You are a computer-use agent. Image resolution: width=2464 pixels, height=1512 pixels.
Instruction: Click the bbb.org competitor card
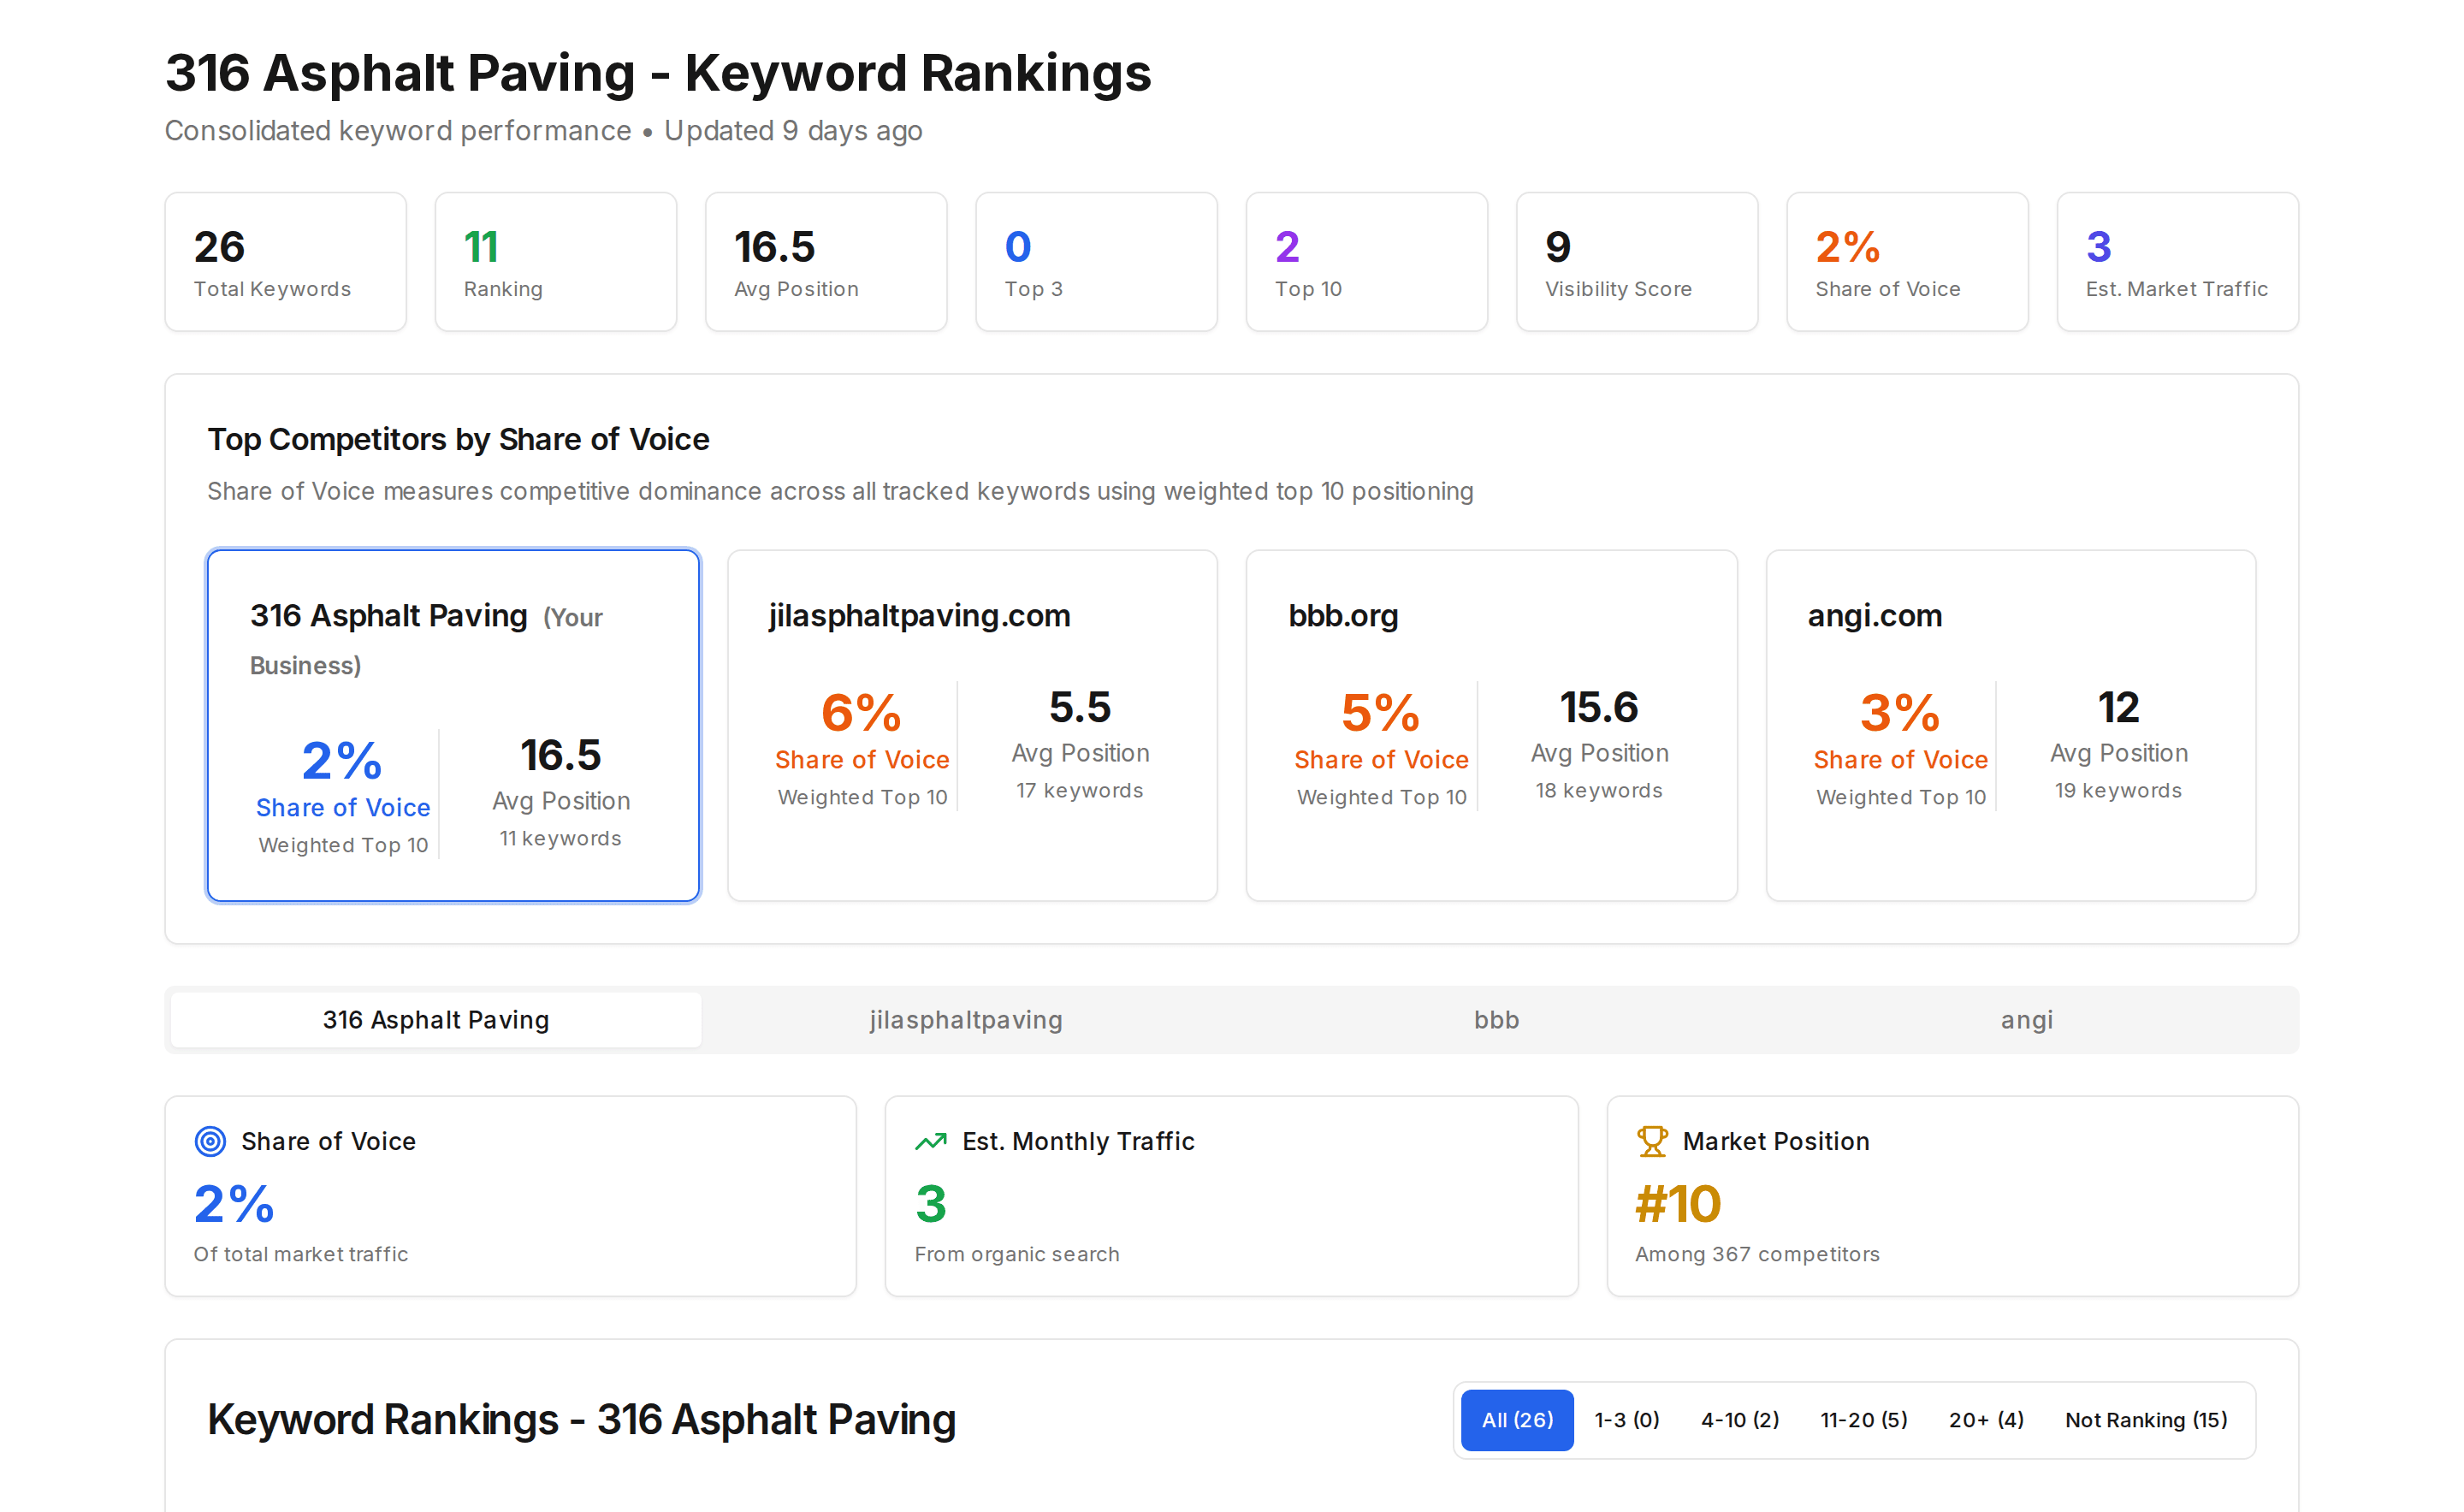tap(1491, 725)
